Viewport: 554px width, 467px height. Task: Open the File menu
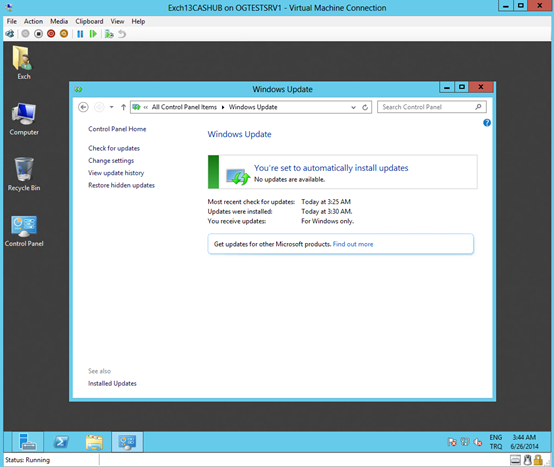[x=12, y=21]
